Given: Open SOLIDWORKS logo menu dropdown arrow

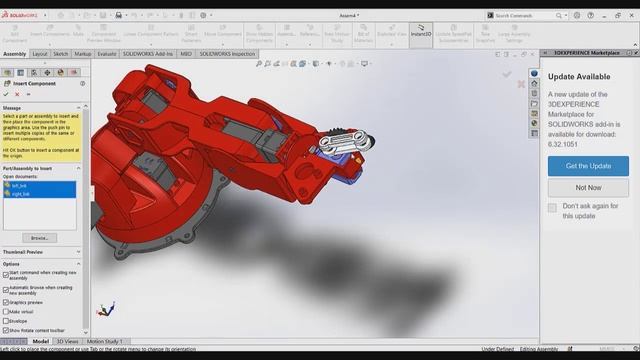Looking at the screenshot, I should click(x=45, y=15).
